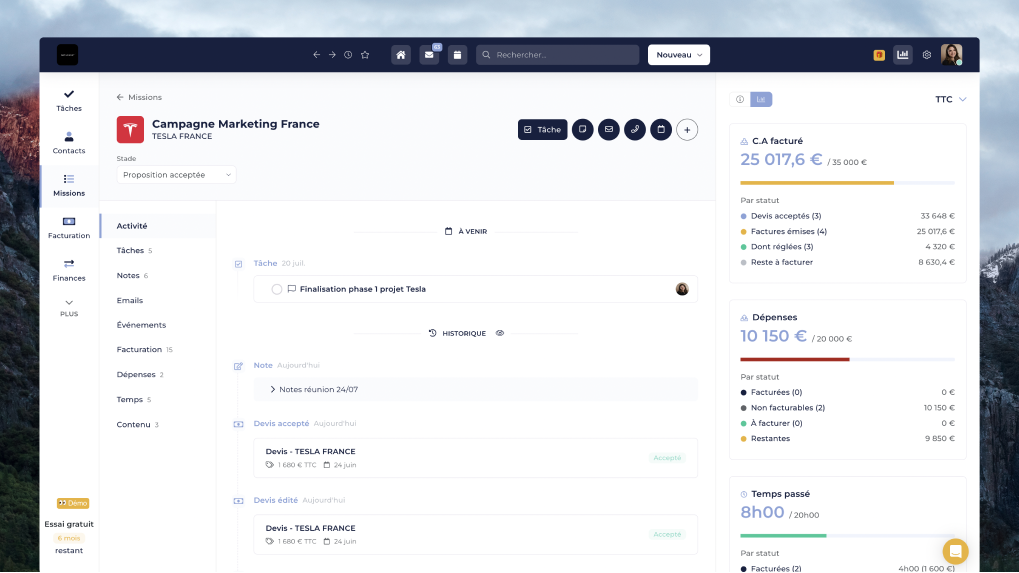Viewport: 1019px width, 573px height.
Task: Click the back arrow in top bar
Action: [x=316, y=55]
